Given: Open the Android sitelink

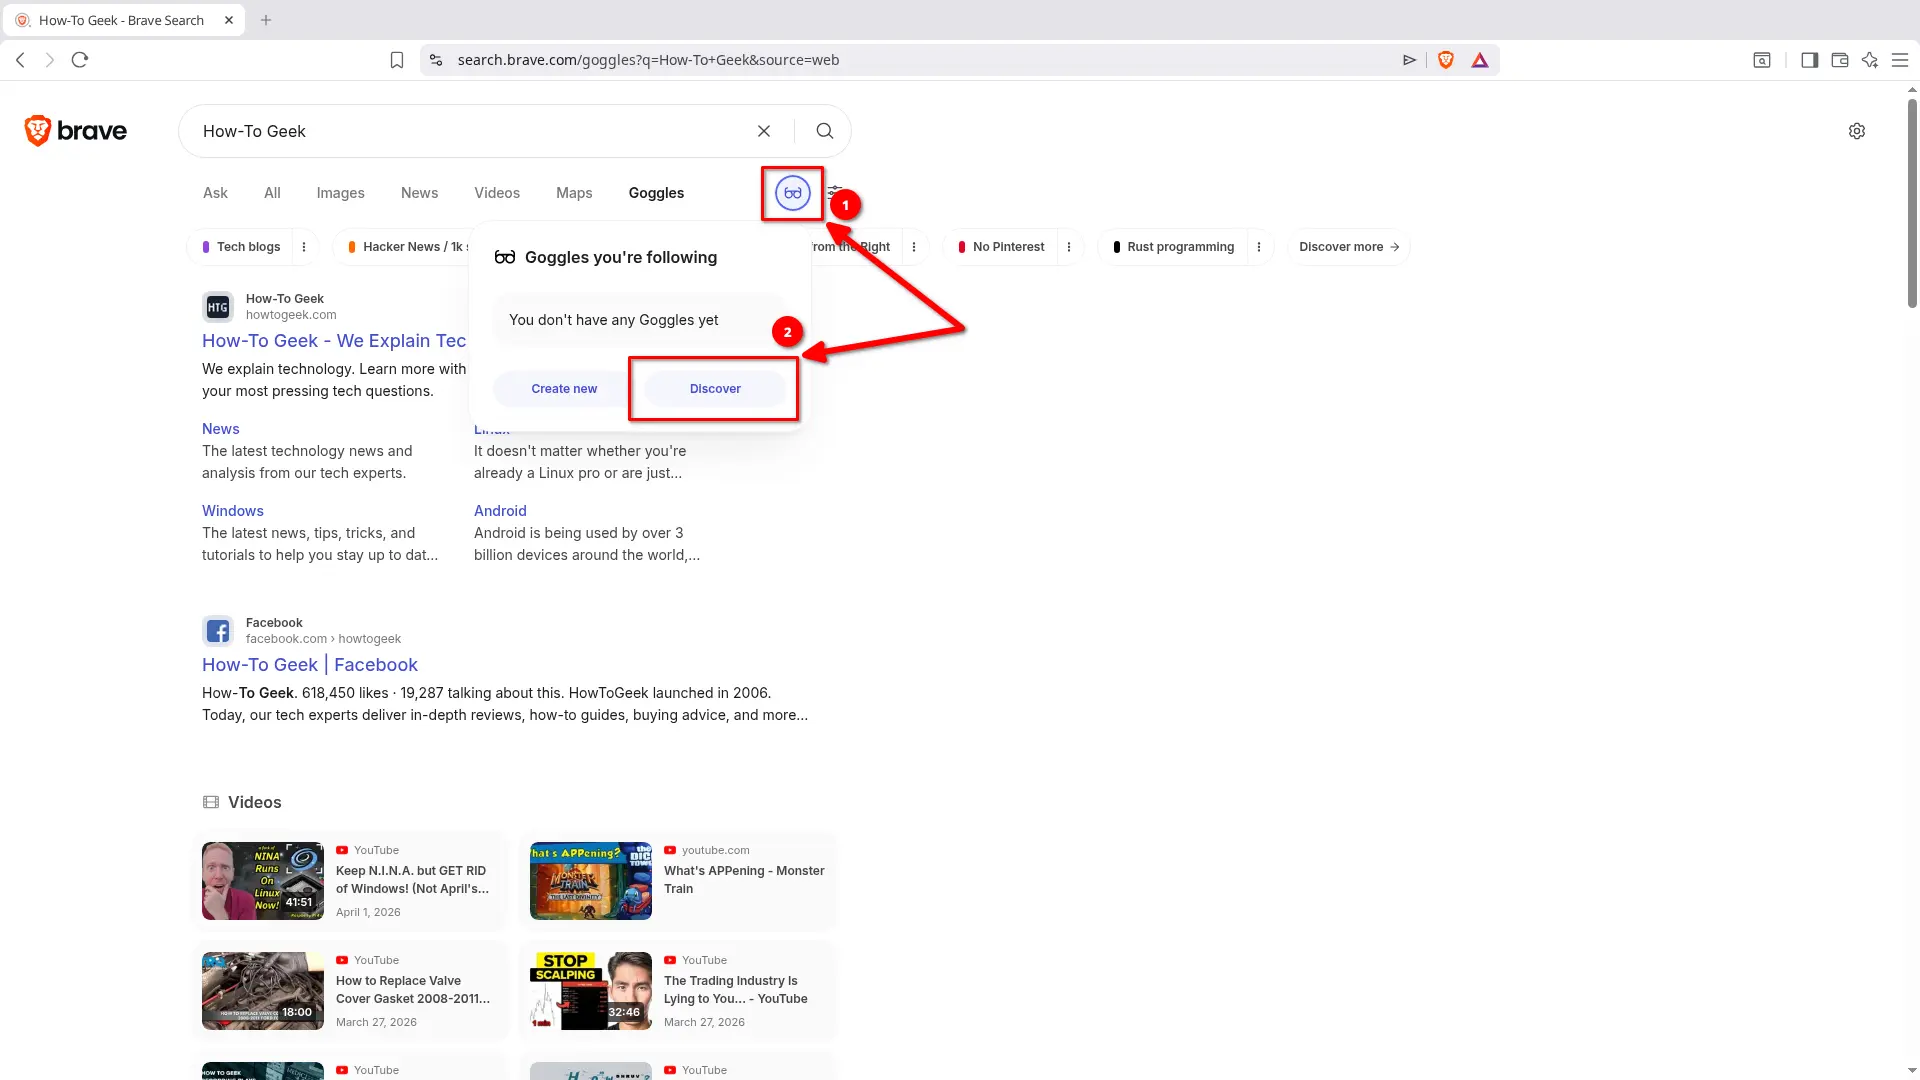Looking at the screenshot, I should click(x=500, y=511).
